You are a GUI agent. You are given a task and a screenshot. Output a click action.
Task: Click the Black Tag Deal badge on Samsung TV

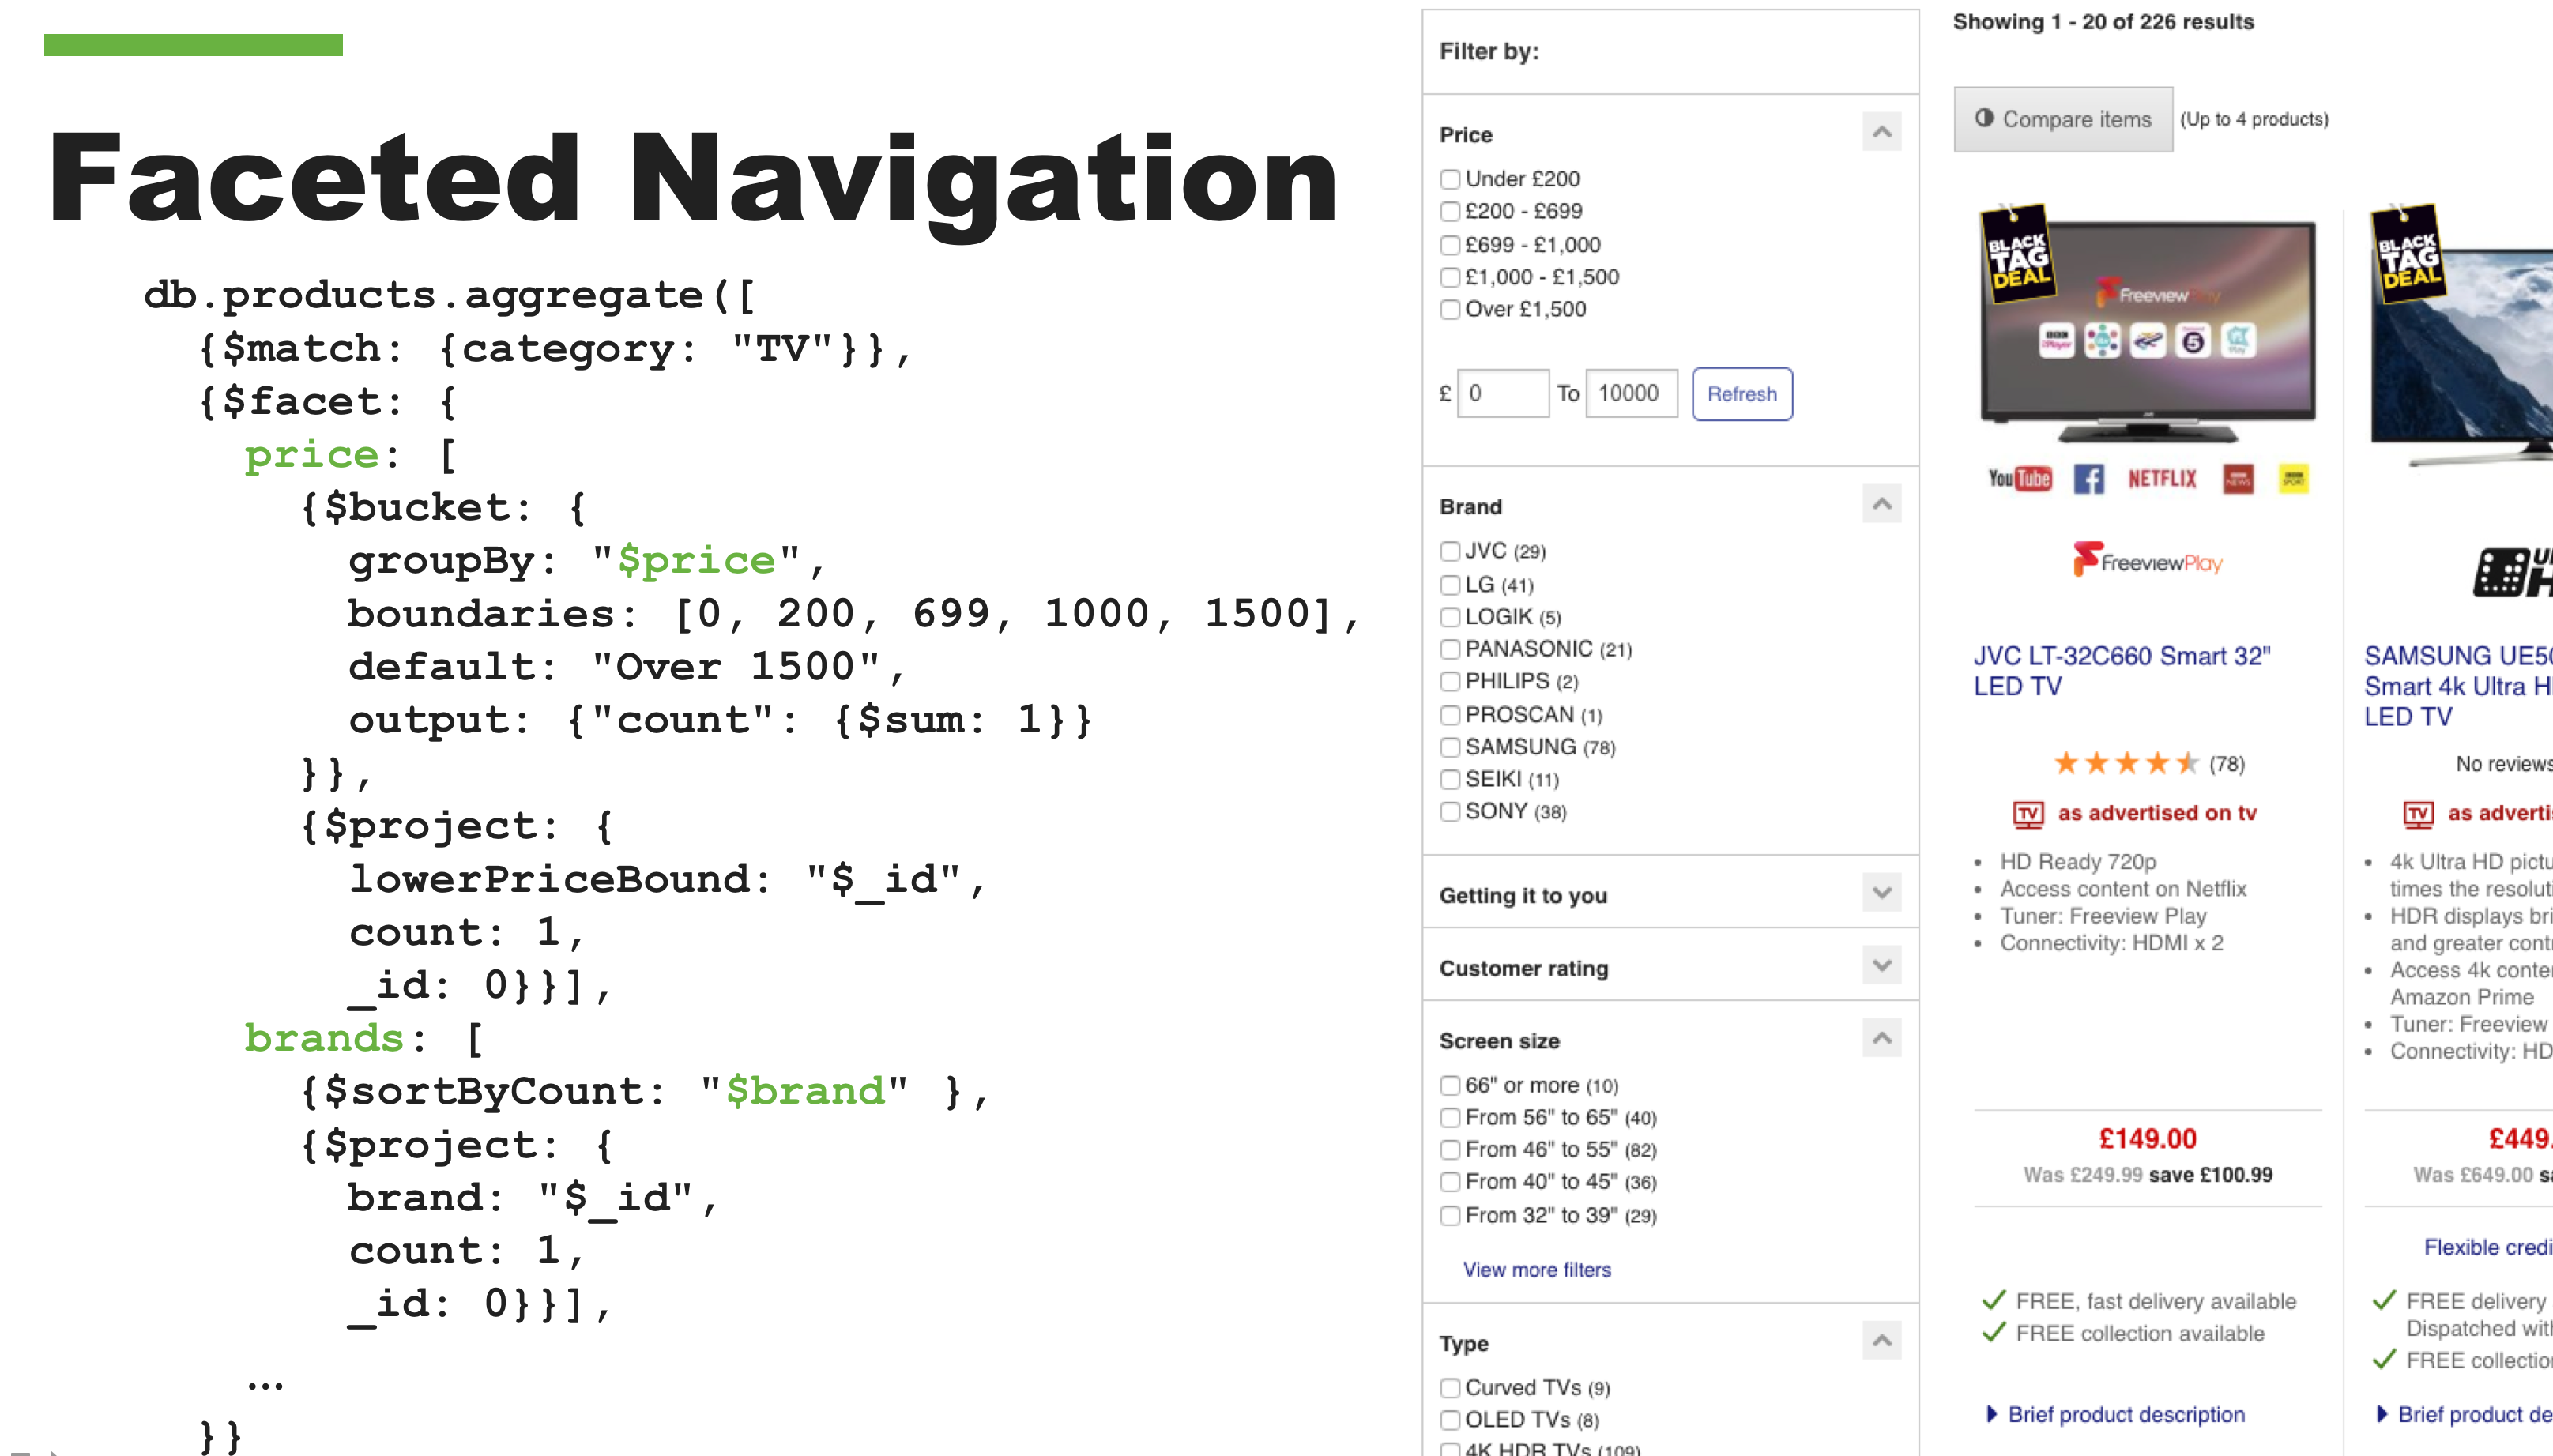coord(2409,254)
